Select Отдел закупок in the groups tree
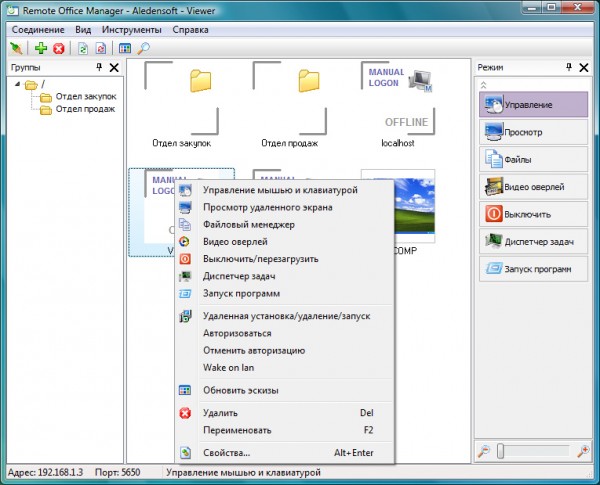Viewport: 600px width, 485px height. tap(86, 97)
